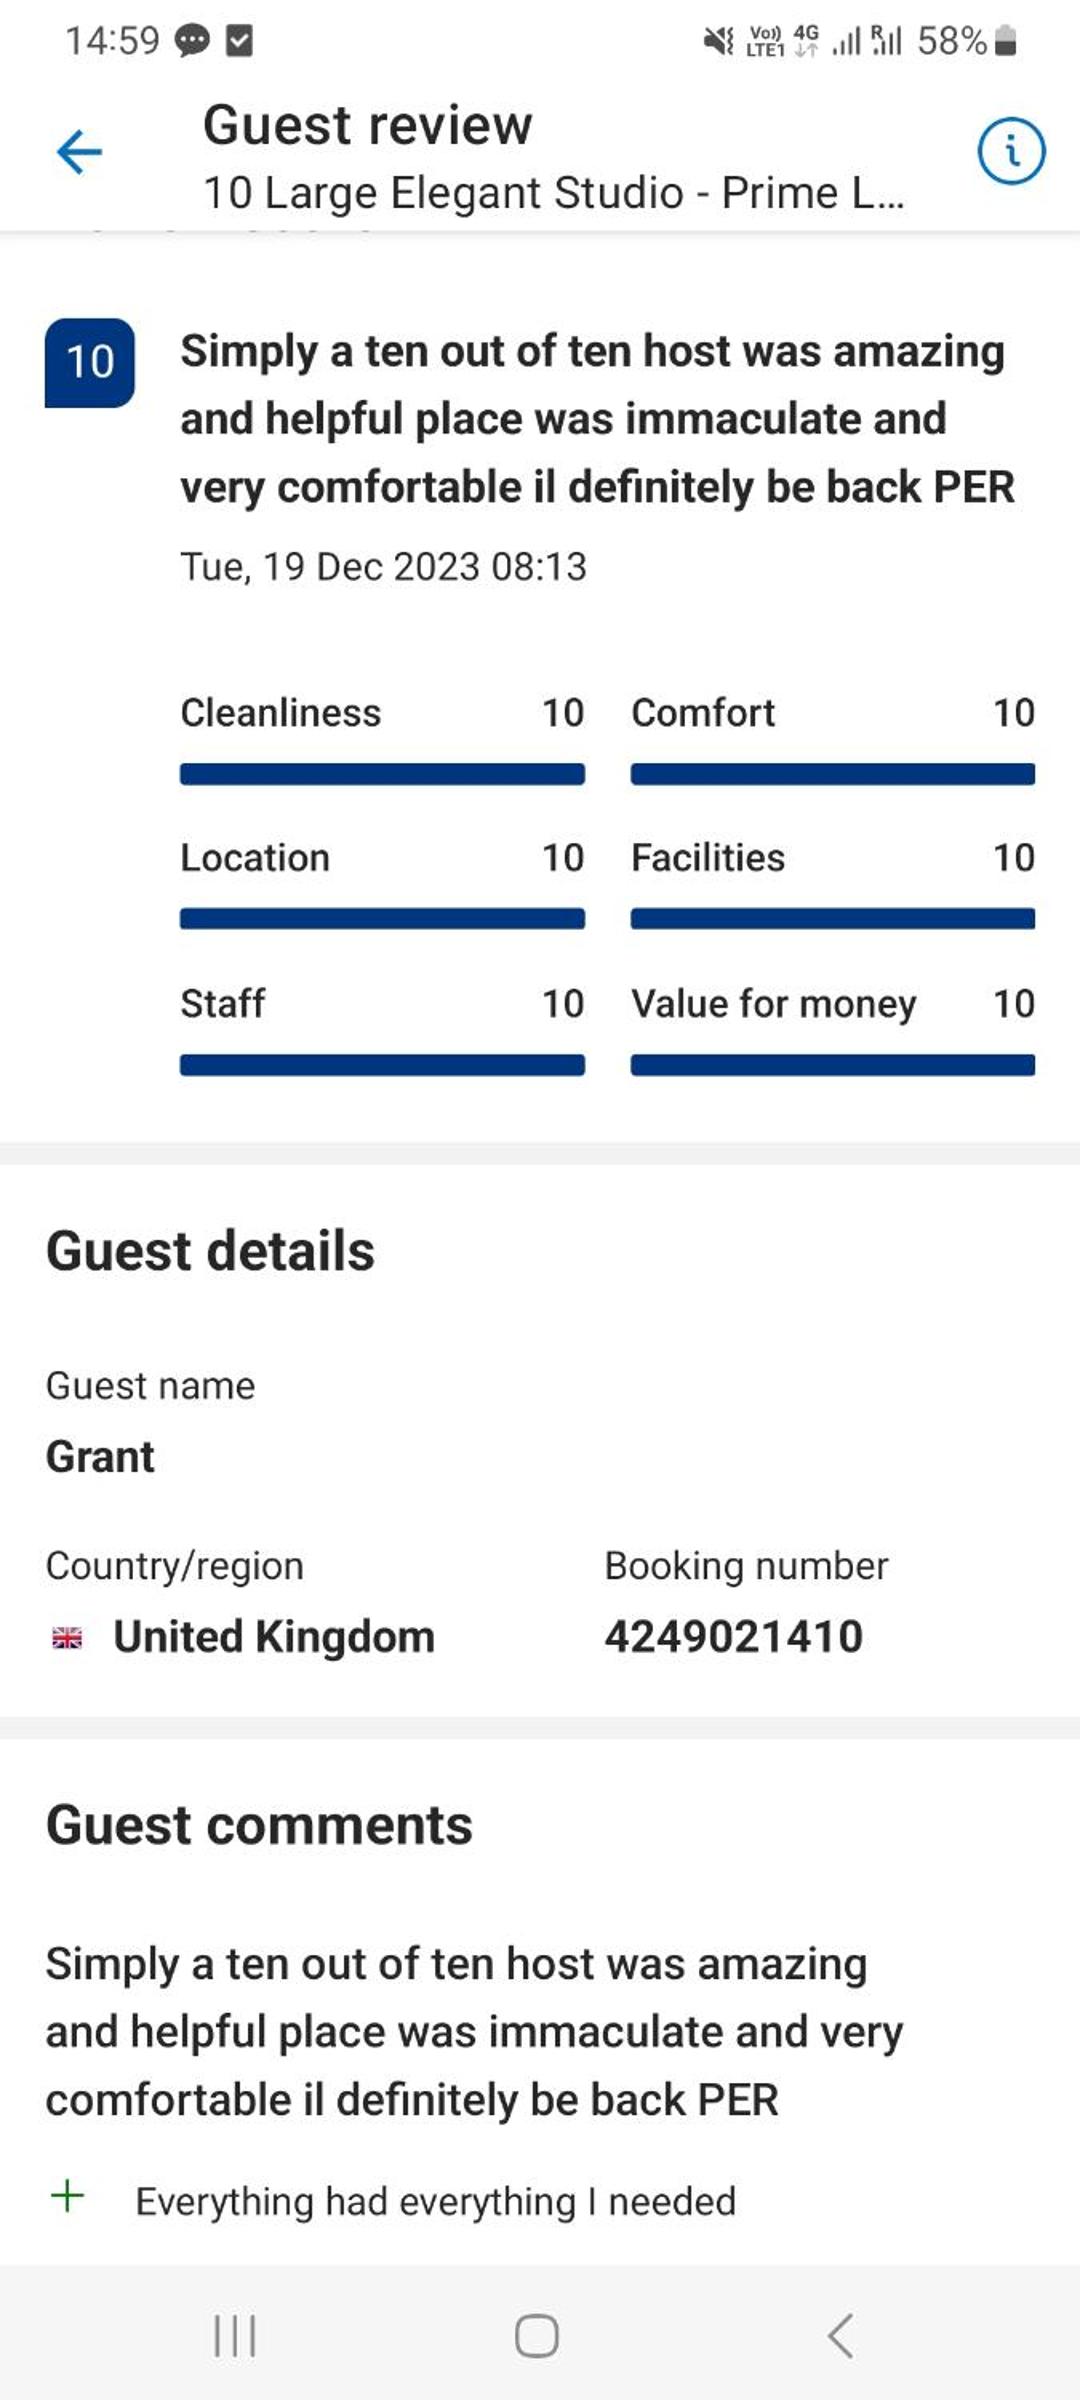1080x2400 pixels.
Task: Tap the Android back navigation chevron
Action: [x=841, y=2336]
